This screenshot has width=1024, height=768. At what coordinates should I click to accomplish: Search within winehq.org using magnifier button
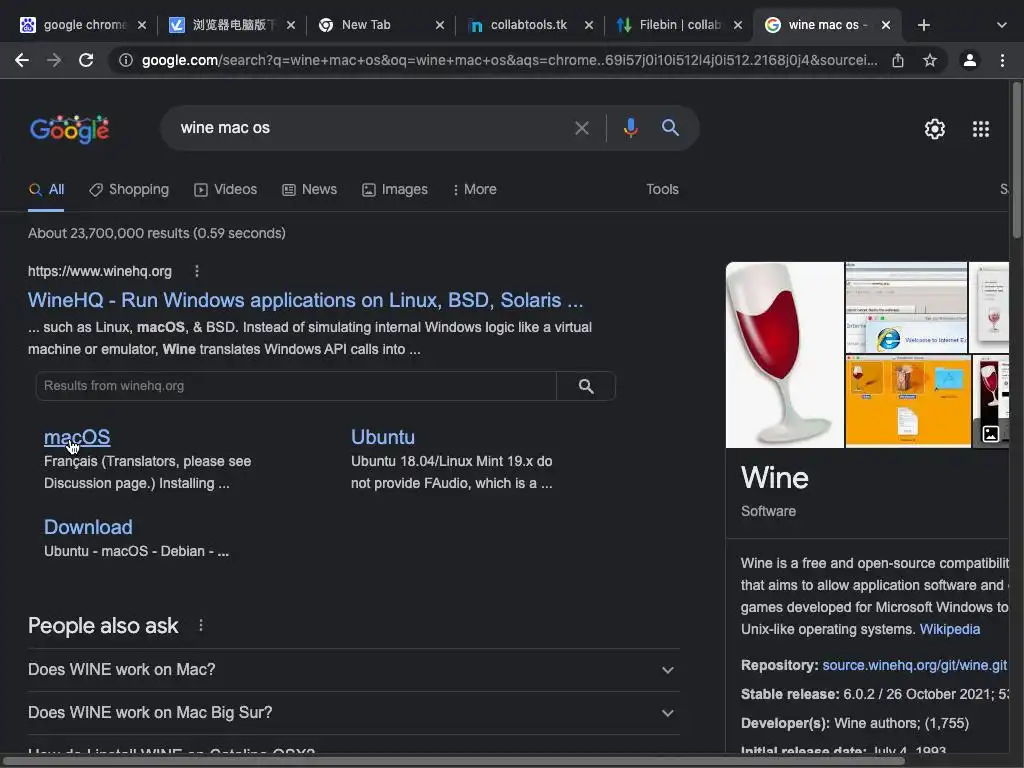coord(586,386)
